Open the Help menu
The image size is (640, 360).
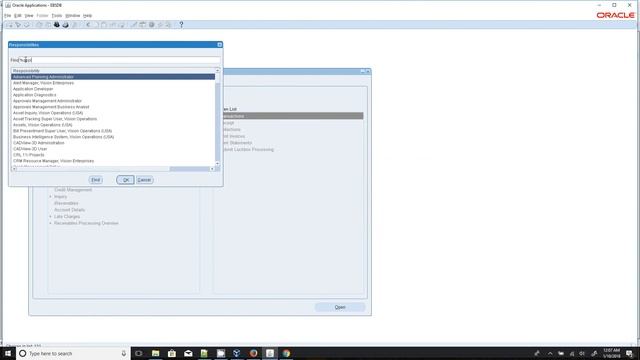point(87,16)
